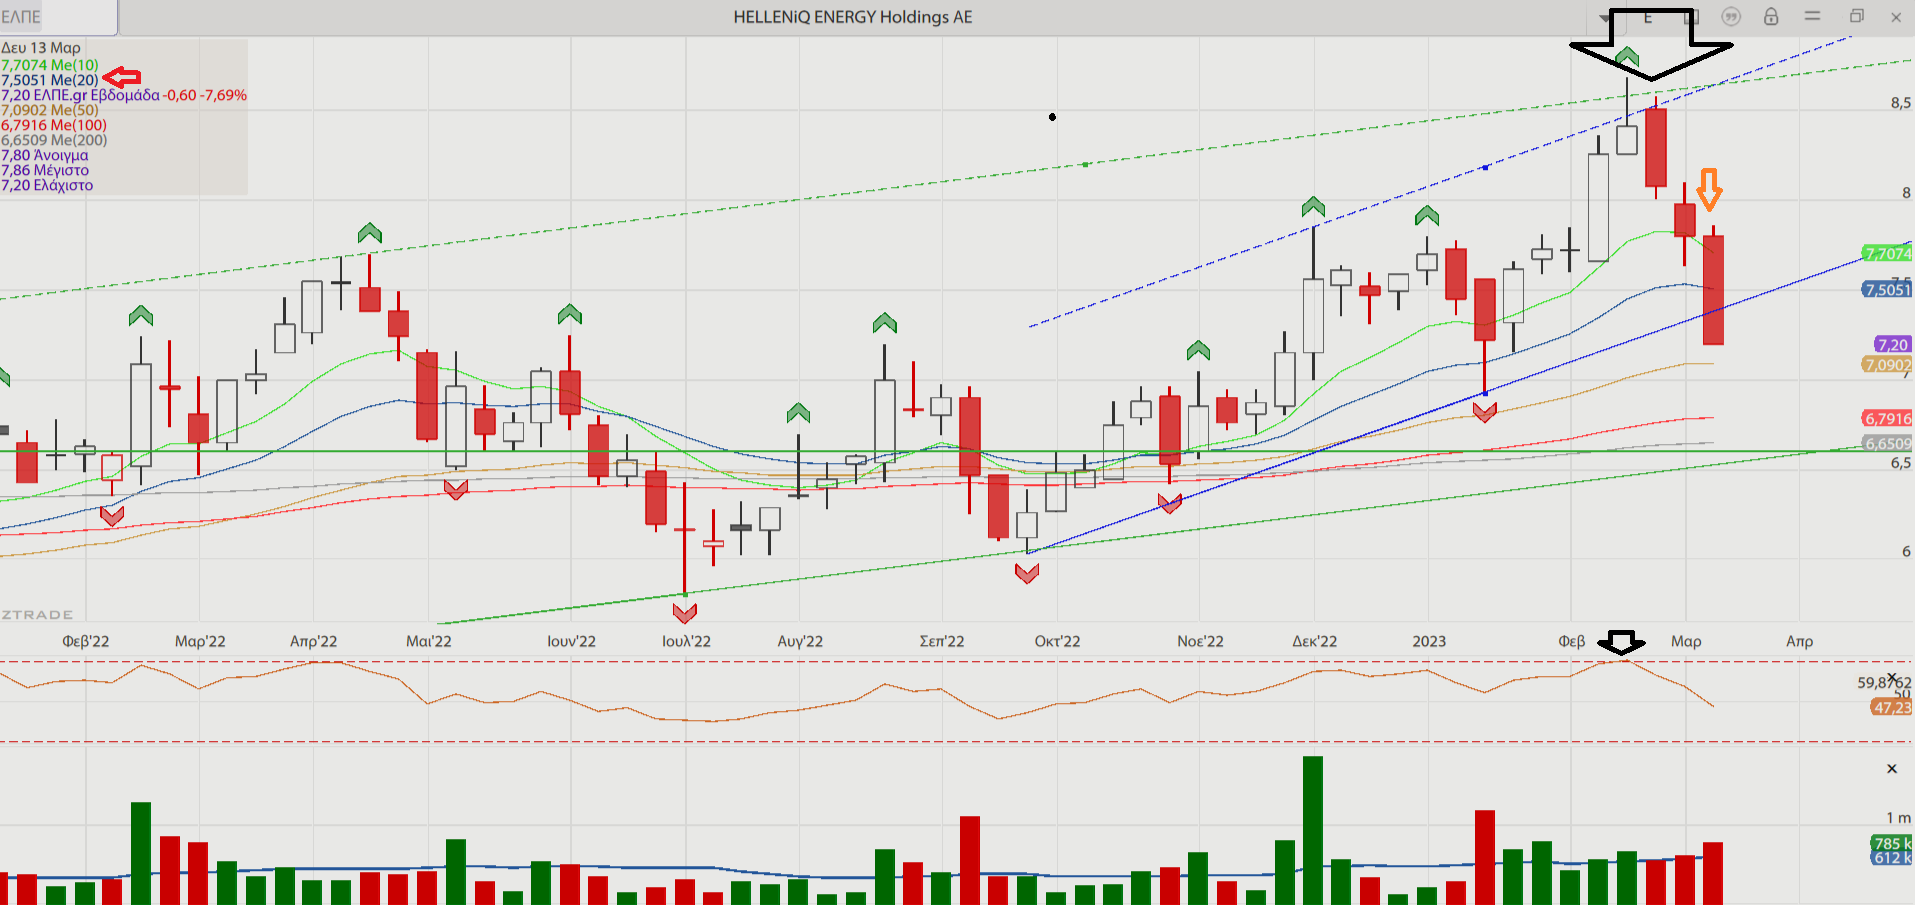Click the green 7,7074 price axis tag
The height and width of the screenshot is (905, 1915).
1888,254
